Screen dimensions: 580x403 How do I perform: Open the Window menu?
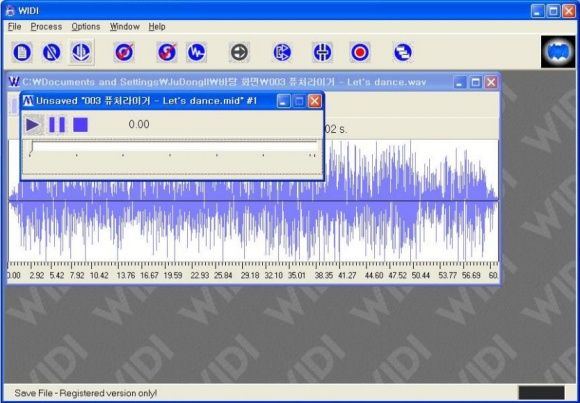coord(125,27)
